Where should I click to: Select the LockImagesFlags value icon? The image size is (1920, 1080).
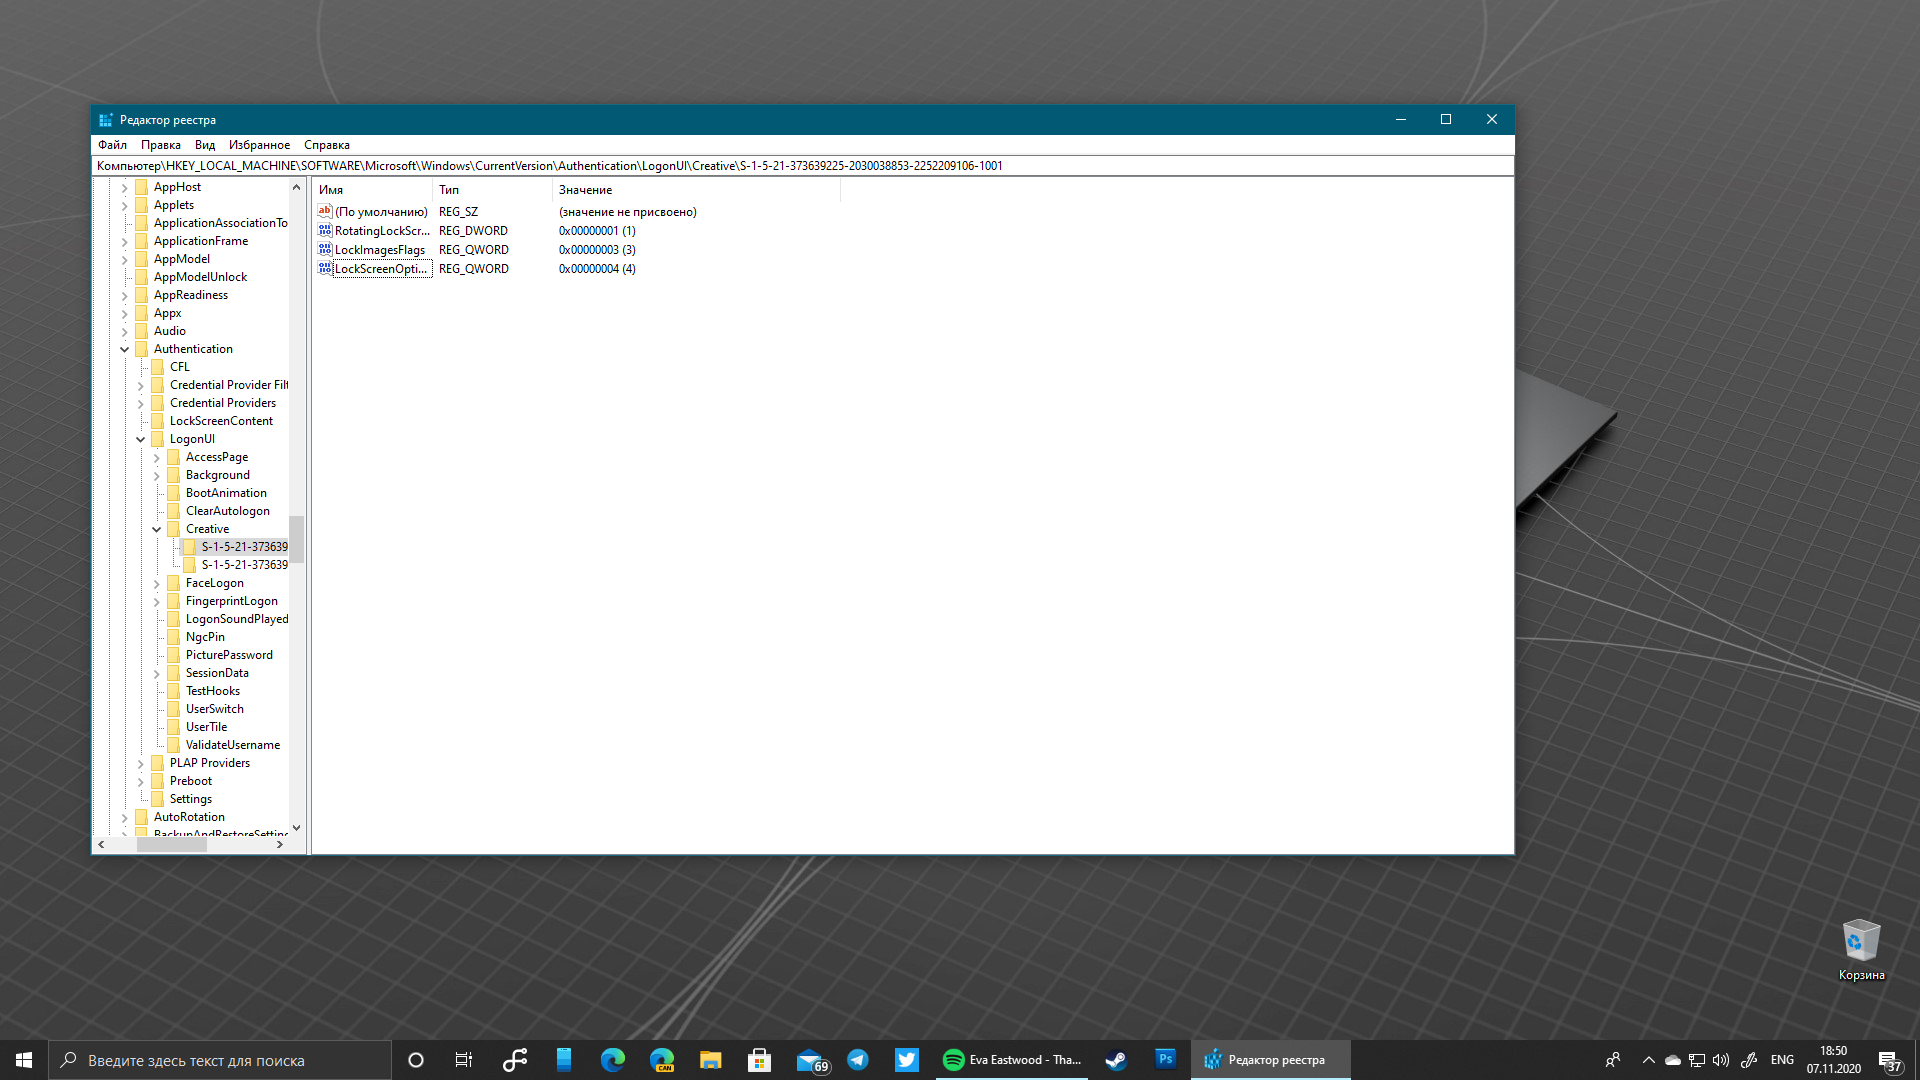pyautogui.click(x=325, y=249)
